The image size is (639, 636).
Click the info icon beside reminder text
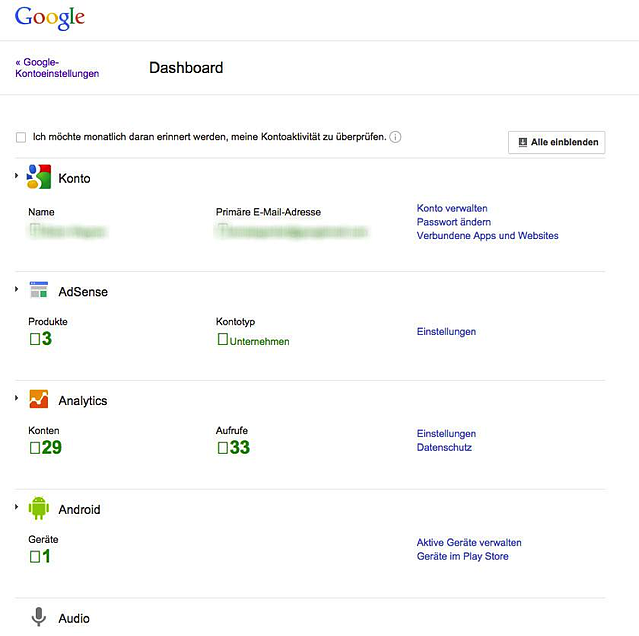pos(395,137)
